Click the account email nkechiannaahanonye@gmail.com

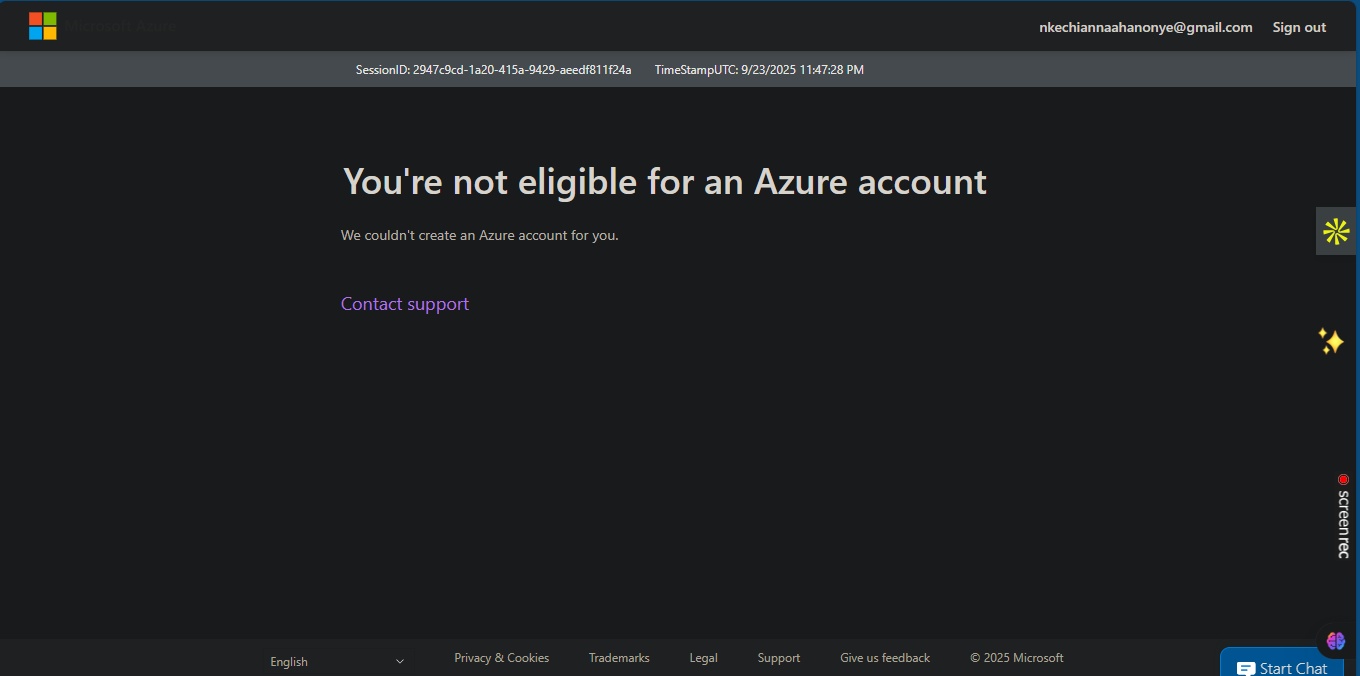pyautogui.click(x=1145, y=27)
